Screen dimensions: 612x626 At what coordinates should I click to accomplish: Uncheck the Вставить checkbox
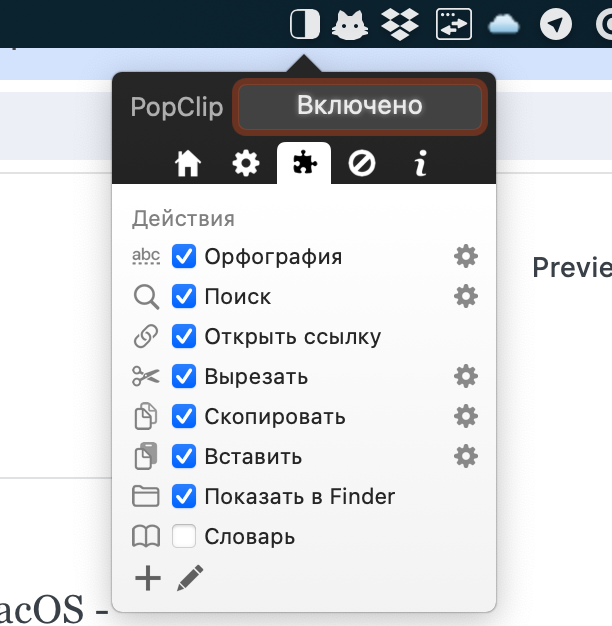[x=184, y=456]
